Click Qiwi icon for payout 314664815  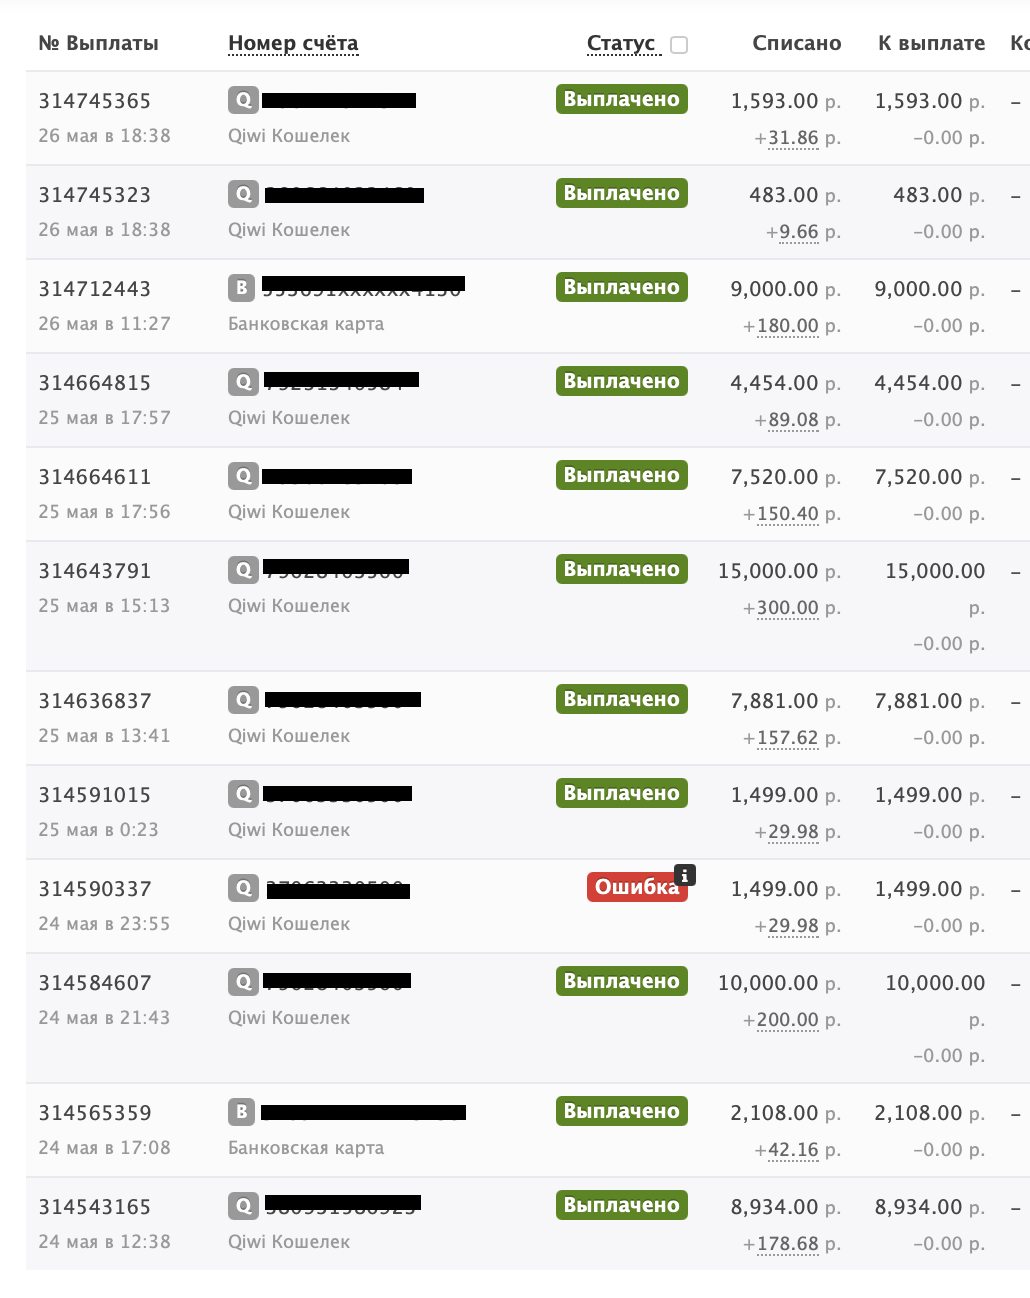tap(243, 382)
